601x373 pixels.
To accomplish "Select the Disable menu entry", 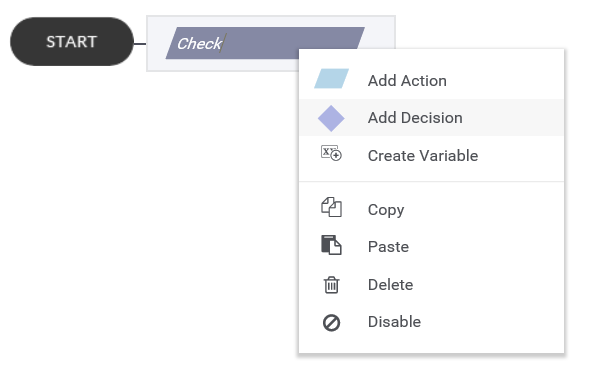I will pyautogui.click(x=431, y=322).
